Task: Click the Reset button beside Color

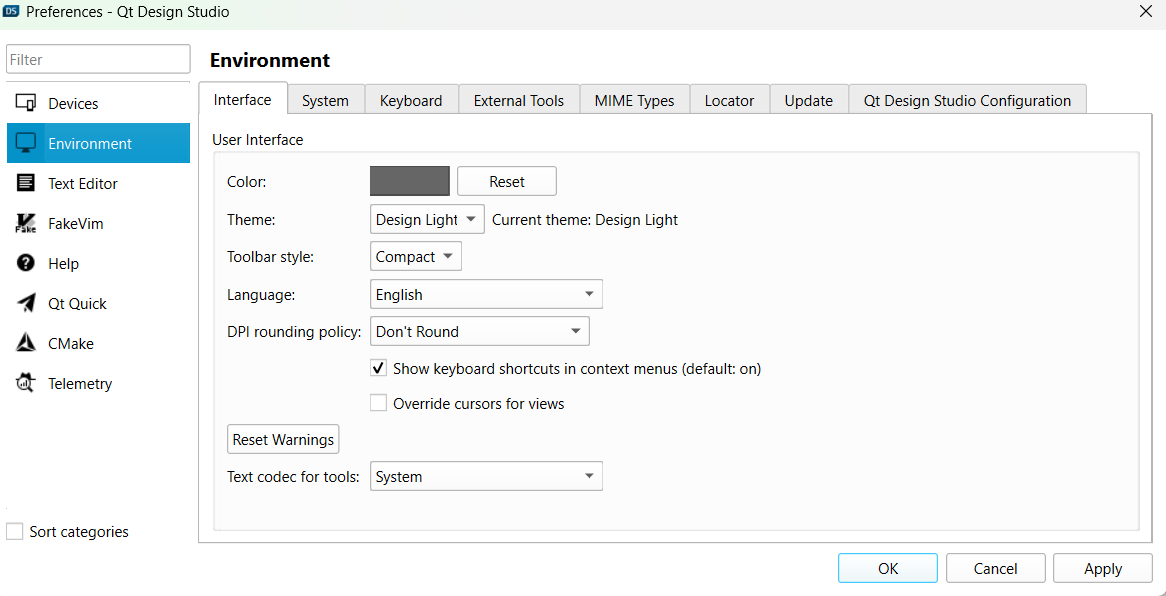Action: (x=506, y=182)
